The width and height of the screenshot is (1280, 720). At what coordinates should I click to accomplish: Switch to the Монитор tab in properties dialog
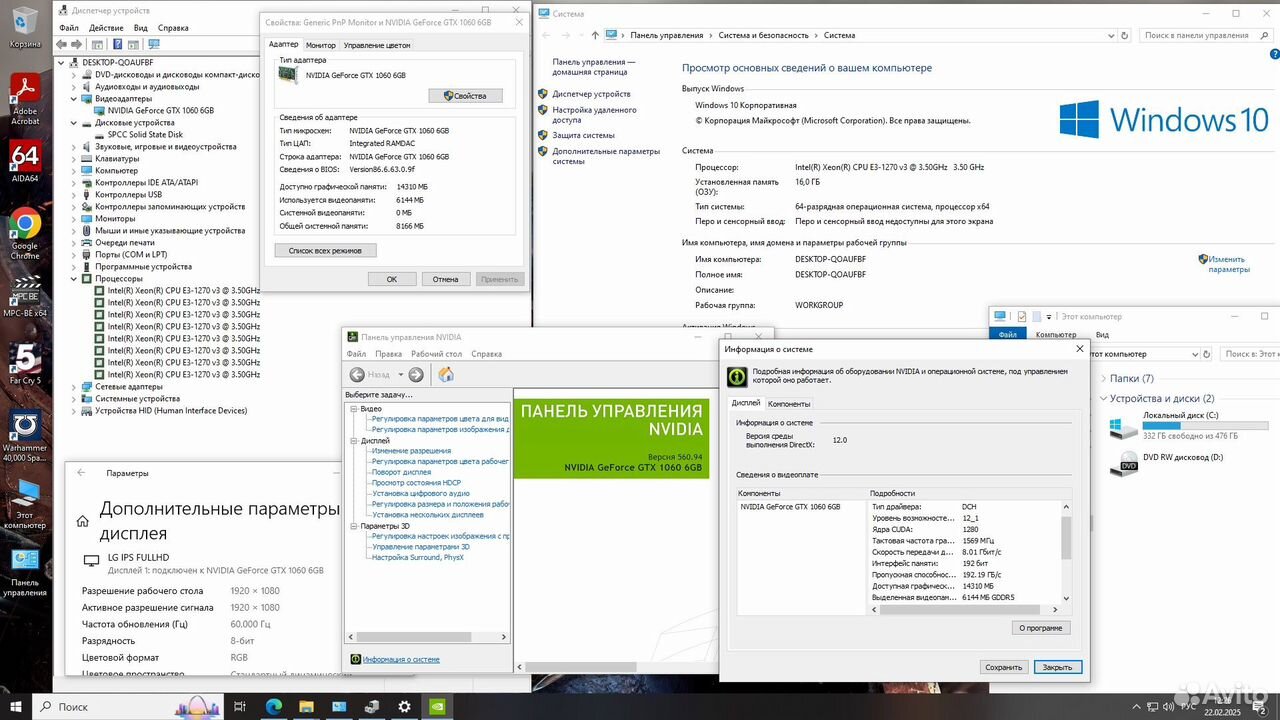pos(321,45)
